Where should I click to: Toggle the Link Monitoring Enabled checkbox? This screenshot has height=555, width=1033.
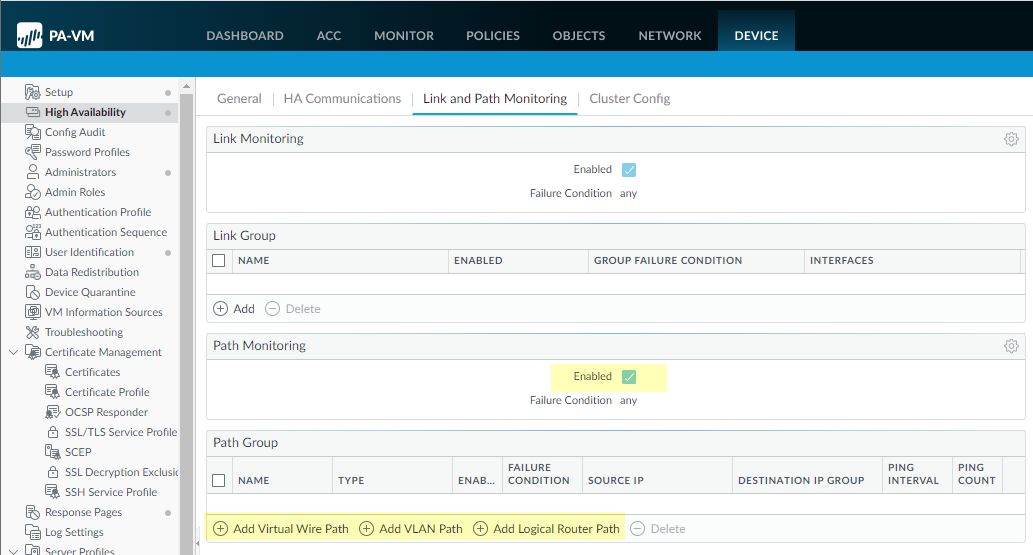pyautogui.click(x=629, y=170)
